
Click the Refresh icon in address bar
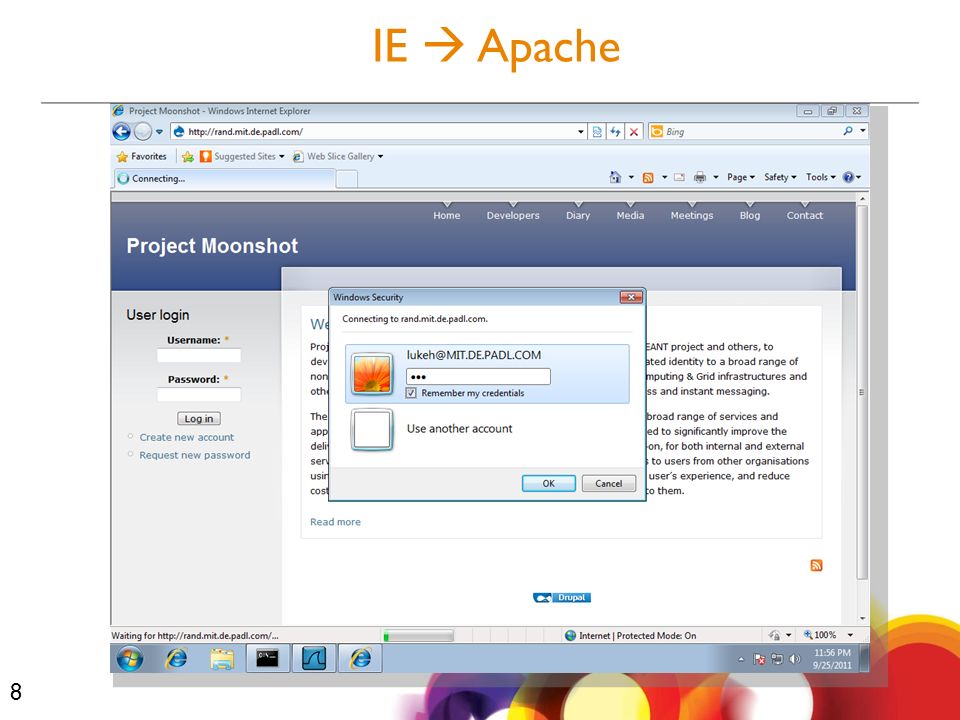[x=615, y=132]
